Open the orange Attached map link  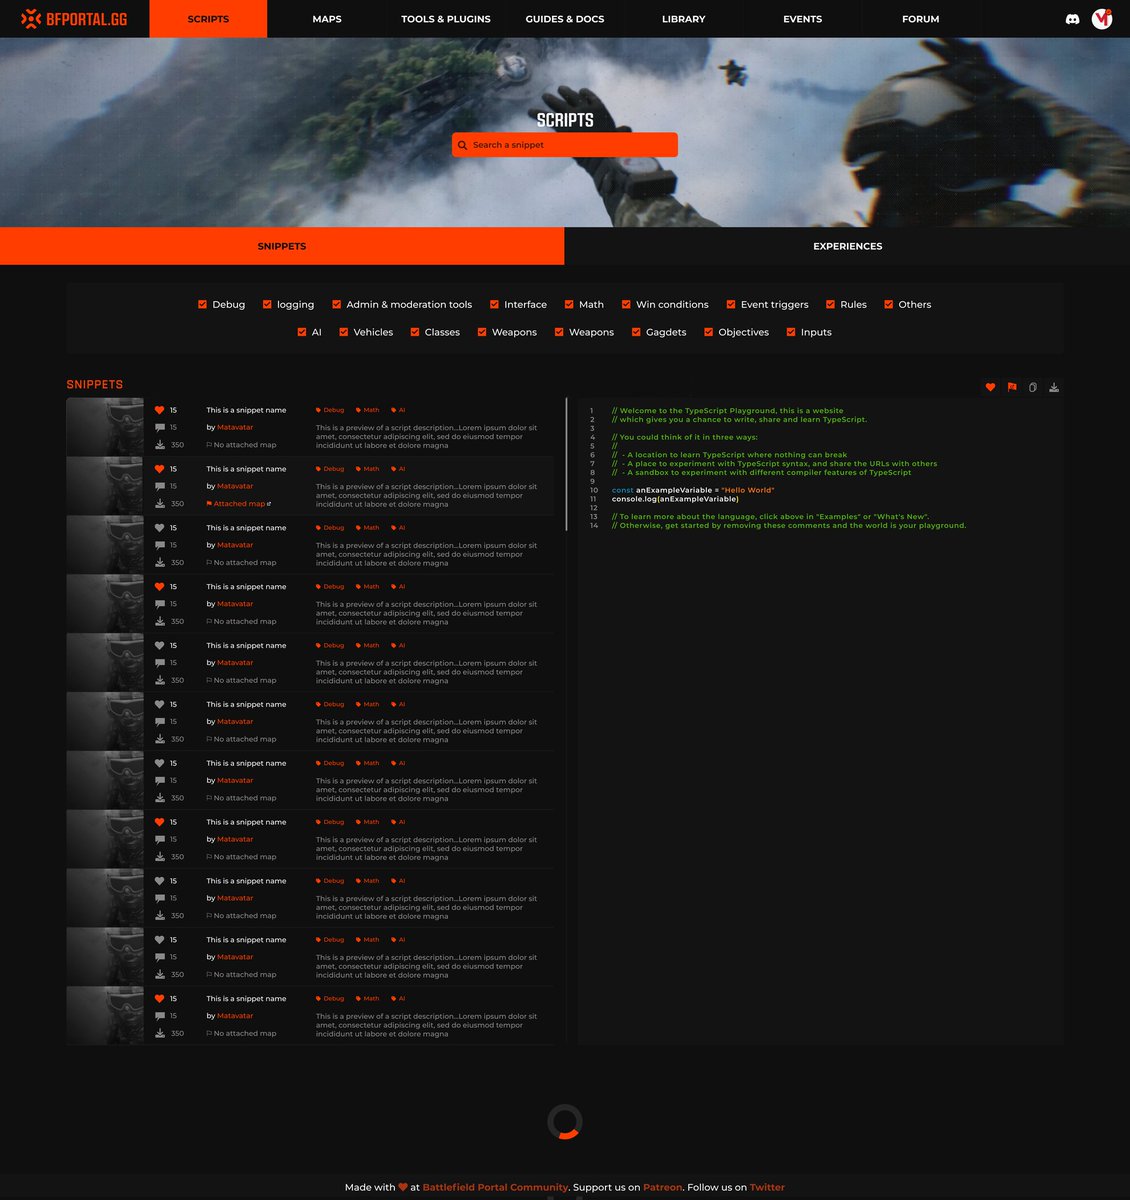click(x=239, y=504)
